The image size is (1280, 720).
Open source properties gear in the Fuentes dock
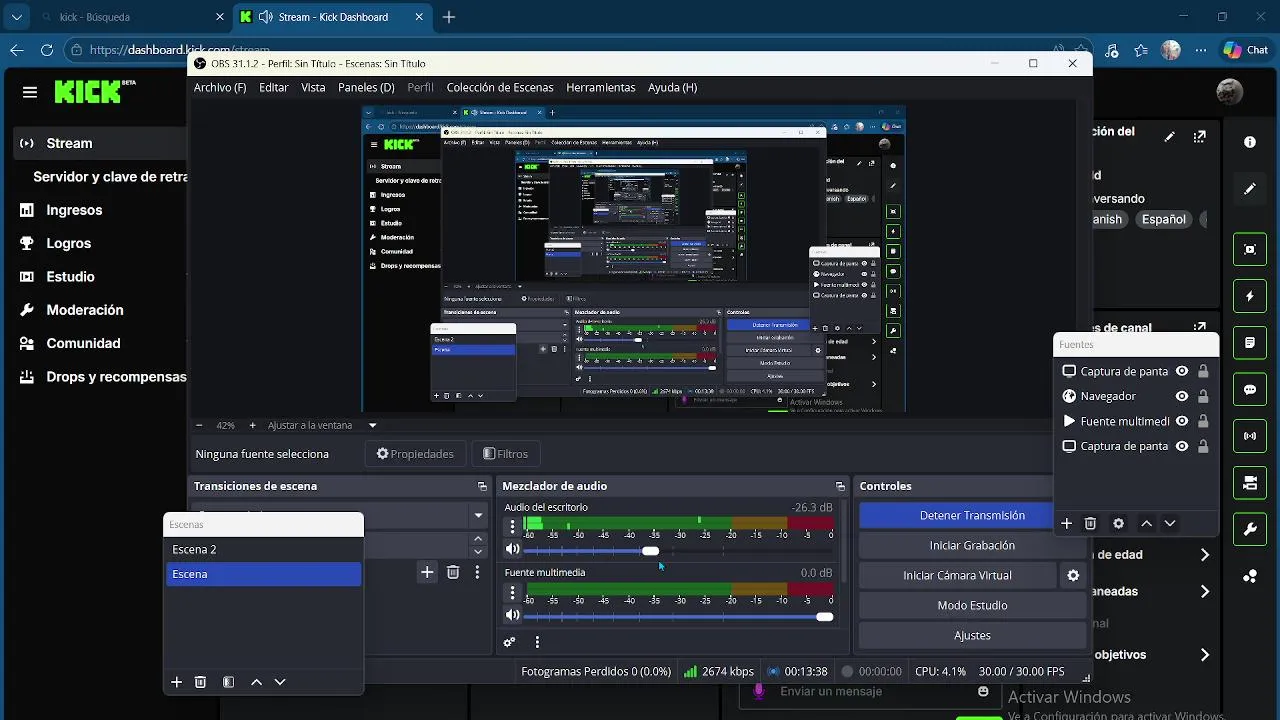pyautogui.click(x=1119, y=523)
